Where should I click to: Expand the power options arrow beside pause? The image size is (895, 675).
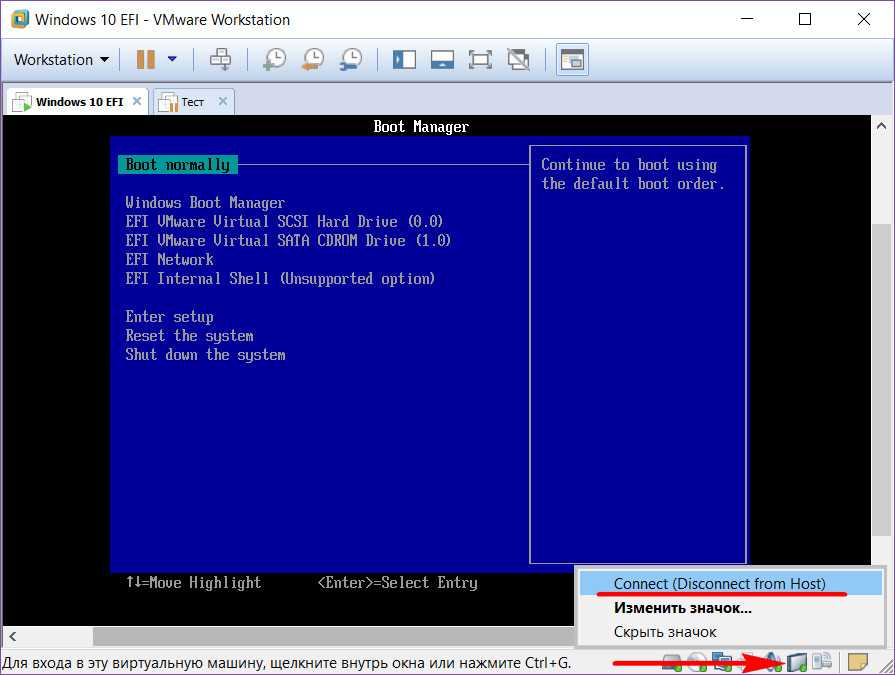[172, 60]
